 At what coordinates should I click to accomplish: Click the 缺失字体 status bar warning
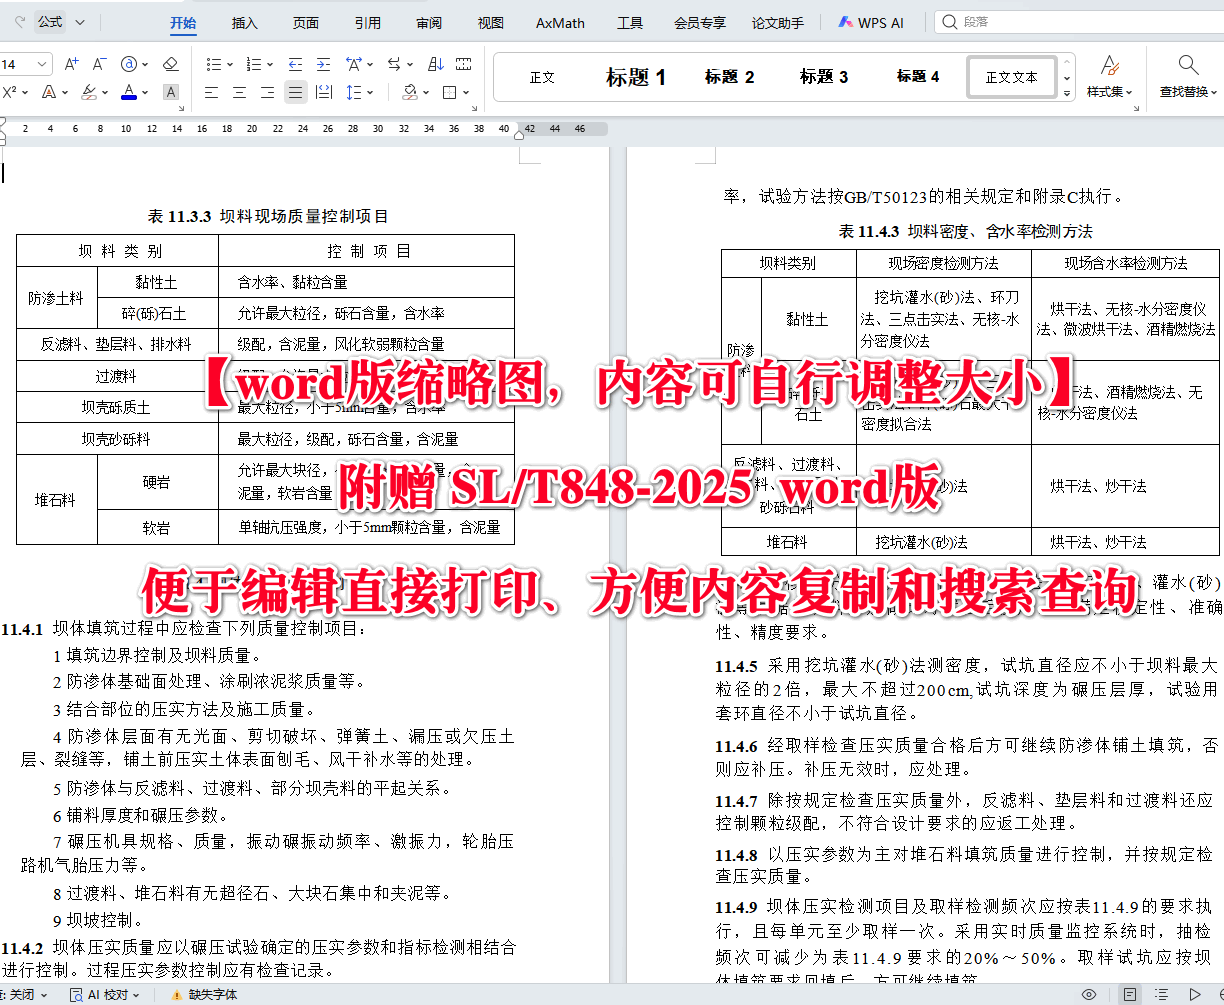click(x=213, y=994)
